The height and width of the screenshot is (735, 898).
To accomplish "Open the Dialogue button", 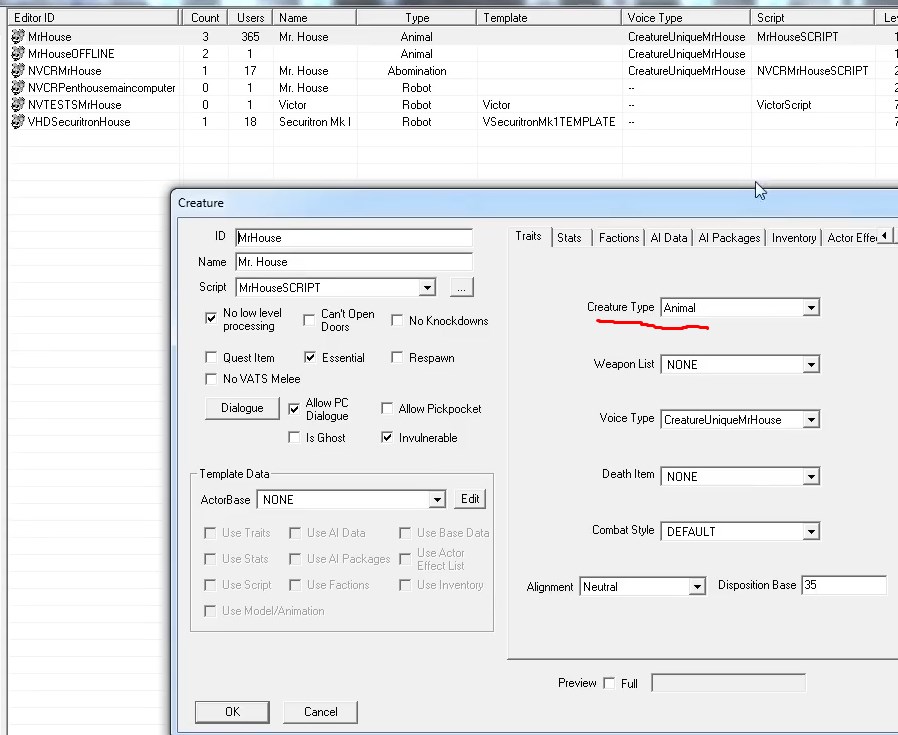I will coord(242,408).
